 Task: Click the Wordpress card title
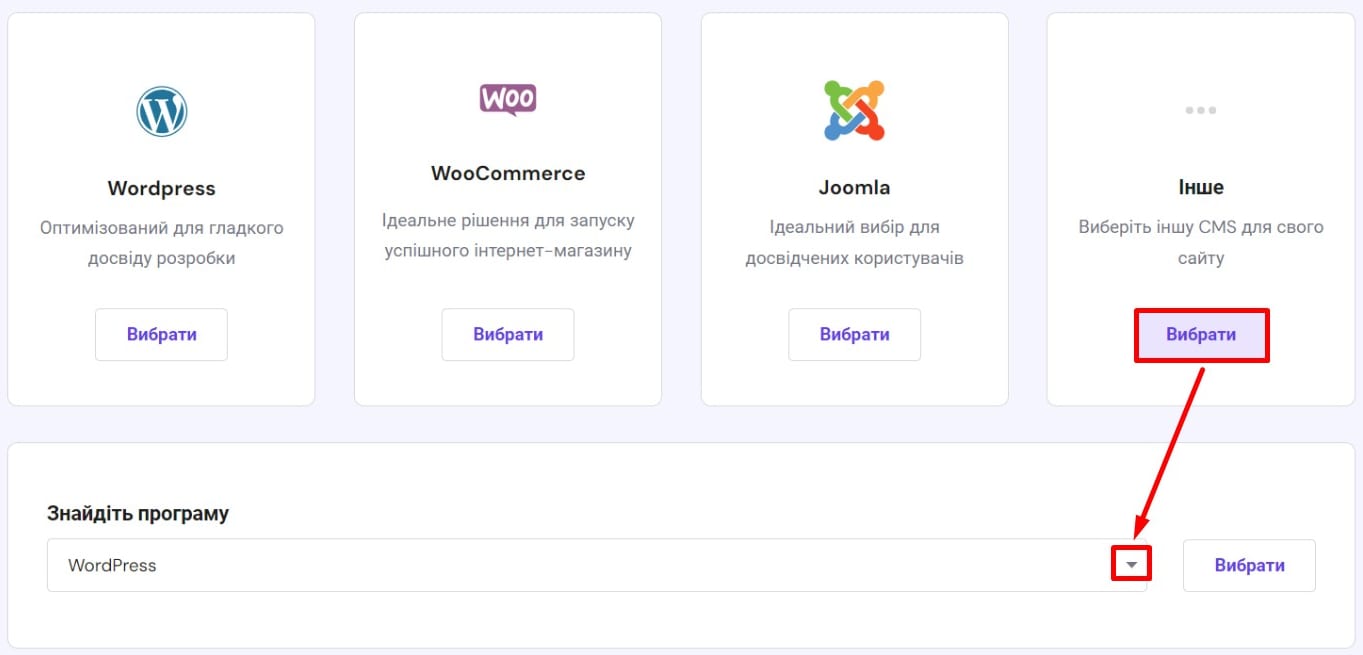point(161,188)
